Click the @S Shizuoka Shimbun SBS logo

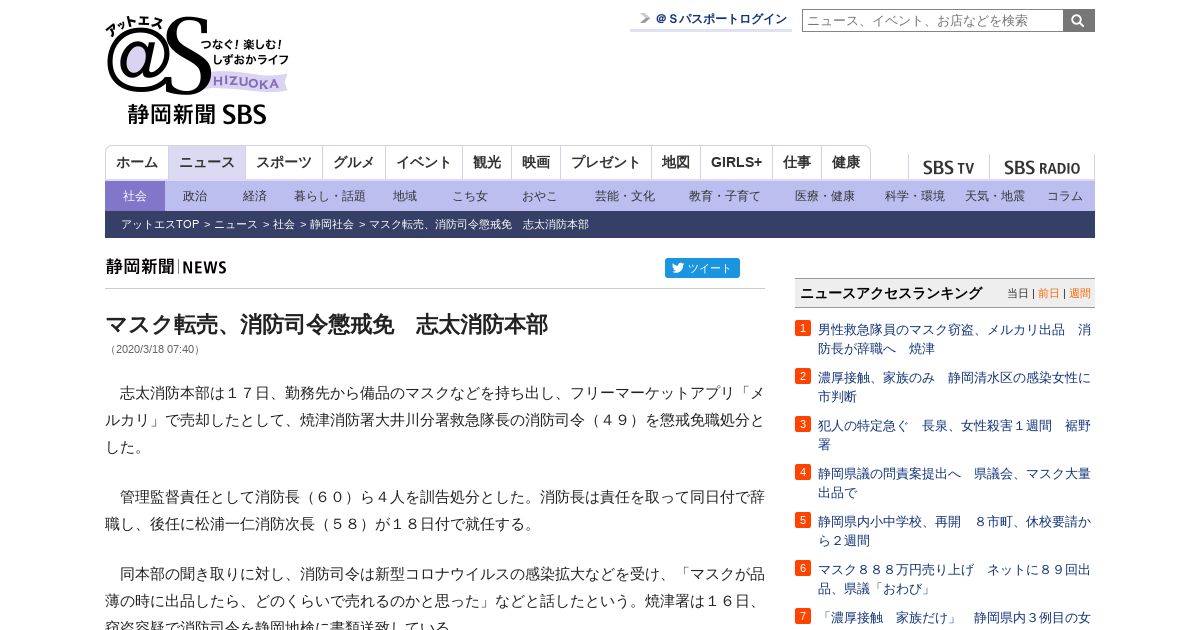197,71
